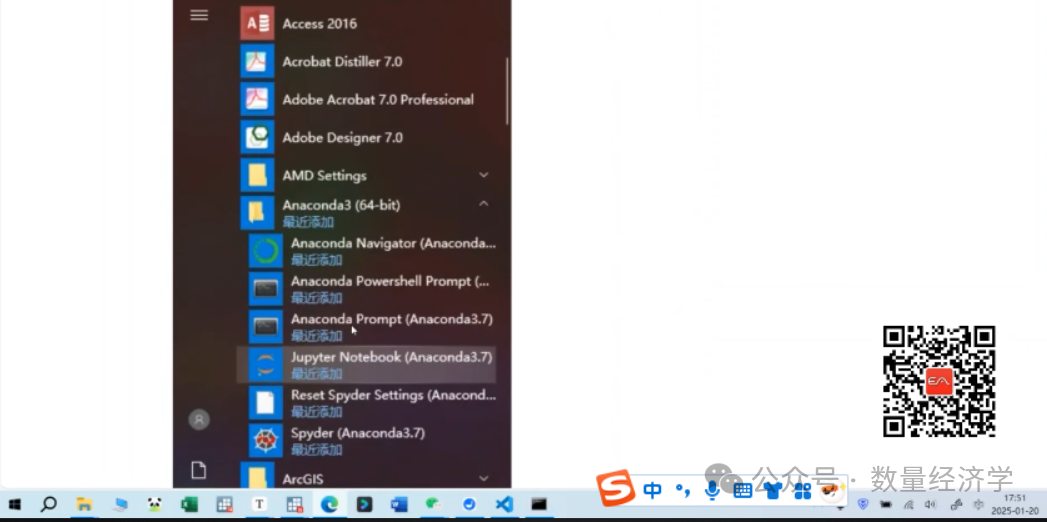
Task: Open Adobe Acrobat 7.0 Professional
Action: pos(367,99)
